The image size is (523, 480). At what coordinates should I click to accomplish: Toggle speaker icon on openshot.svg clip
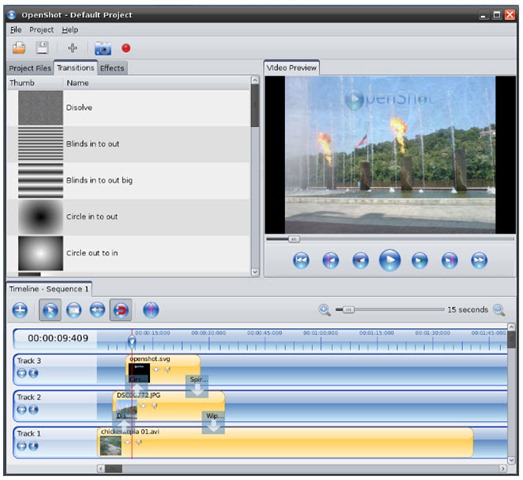point(167,369)
